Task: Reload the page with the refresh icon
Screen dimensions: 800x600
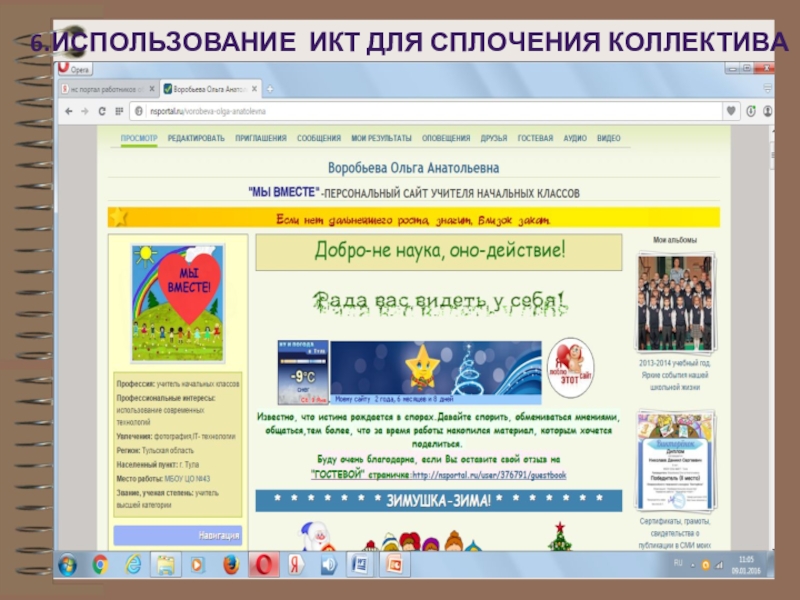Action: pyautogui.click(x=102, y=111)
